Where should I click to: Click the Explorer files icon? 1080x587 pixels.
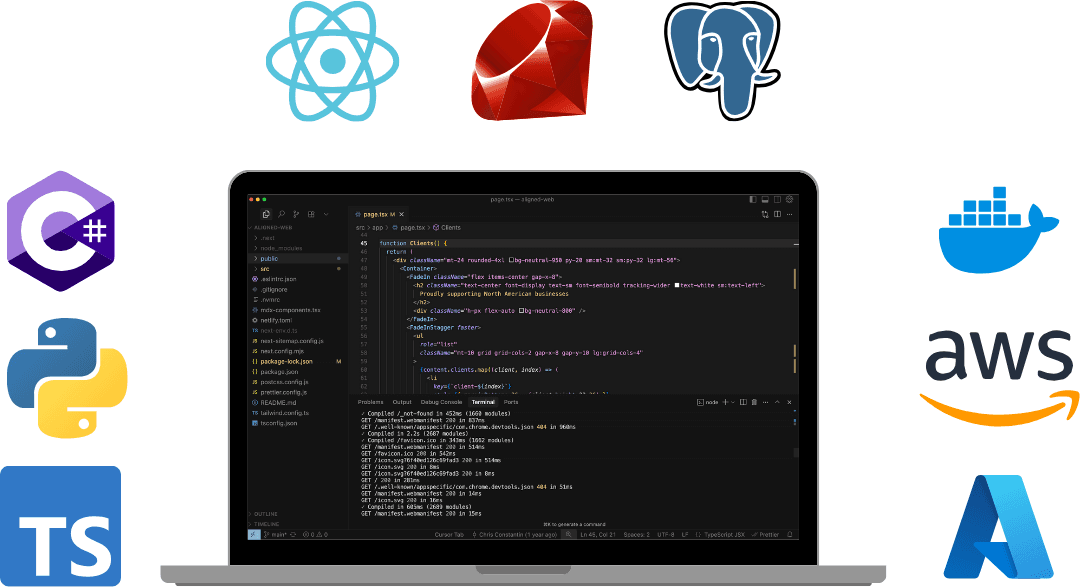(x=266, y=214)
